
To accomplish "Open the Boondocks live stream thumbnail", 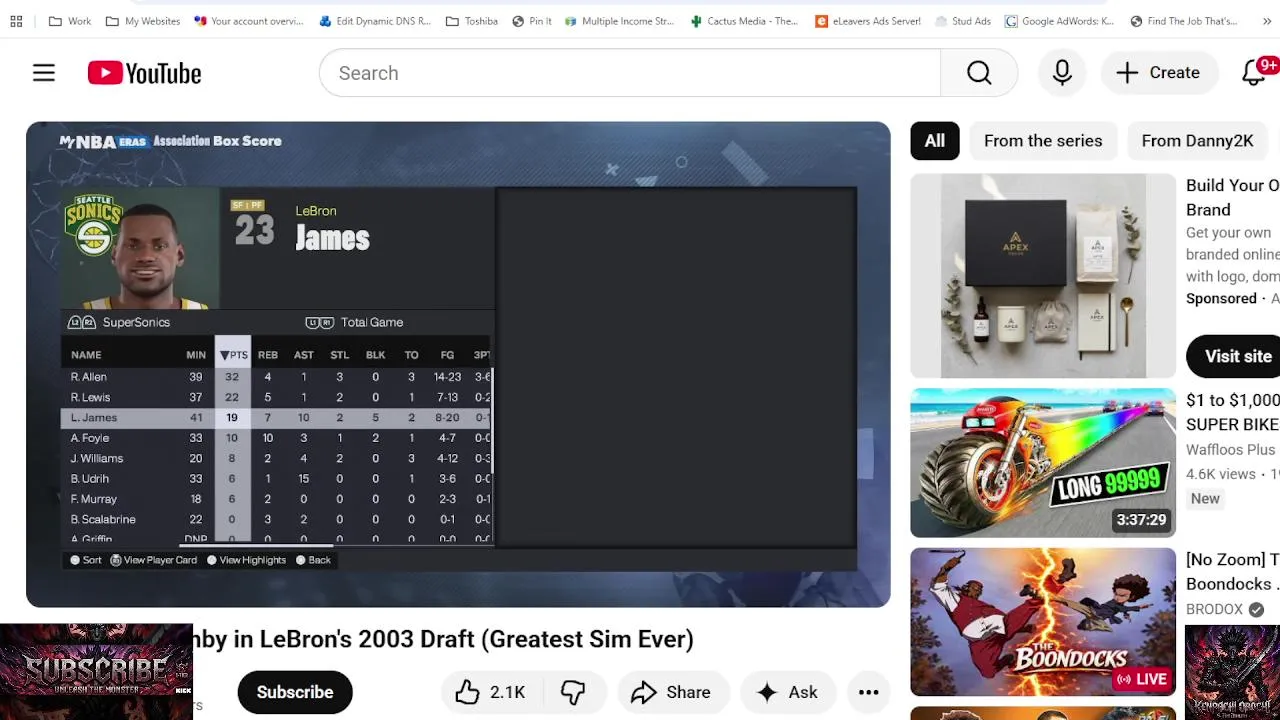I will pos(1043,622).
